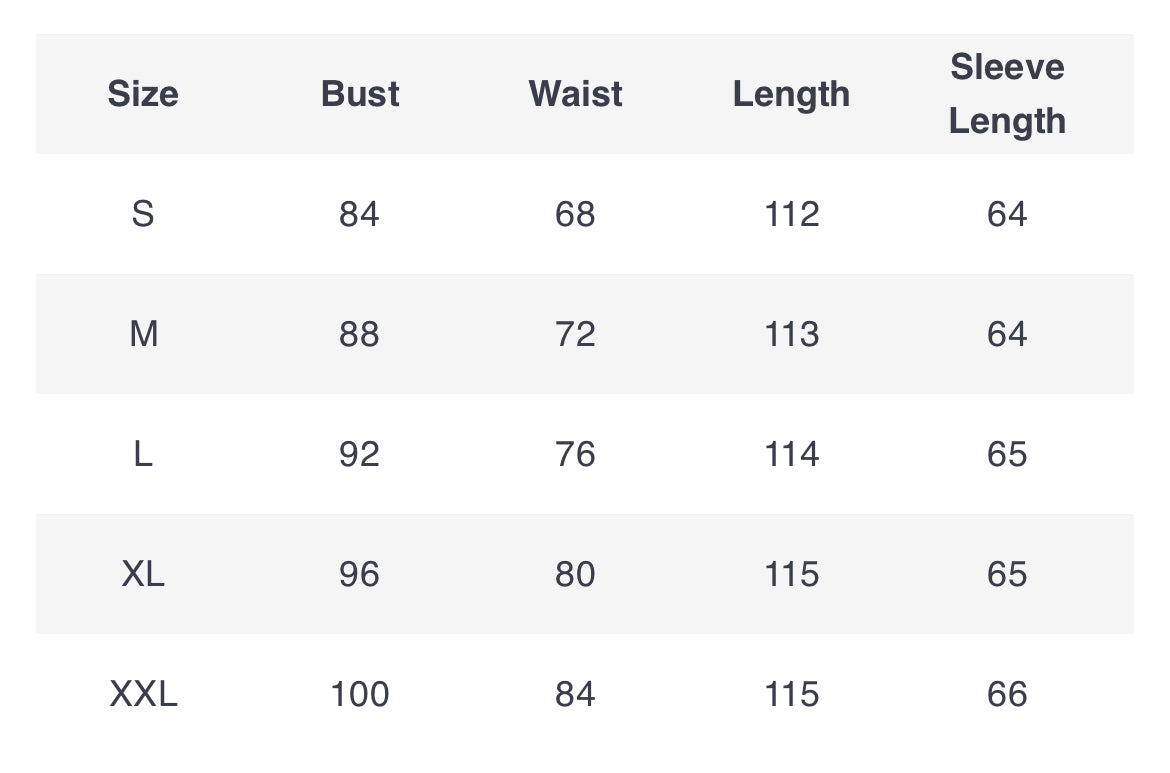
Task: Click the Size column header
Action: click(x=143, y=94)
